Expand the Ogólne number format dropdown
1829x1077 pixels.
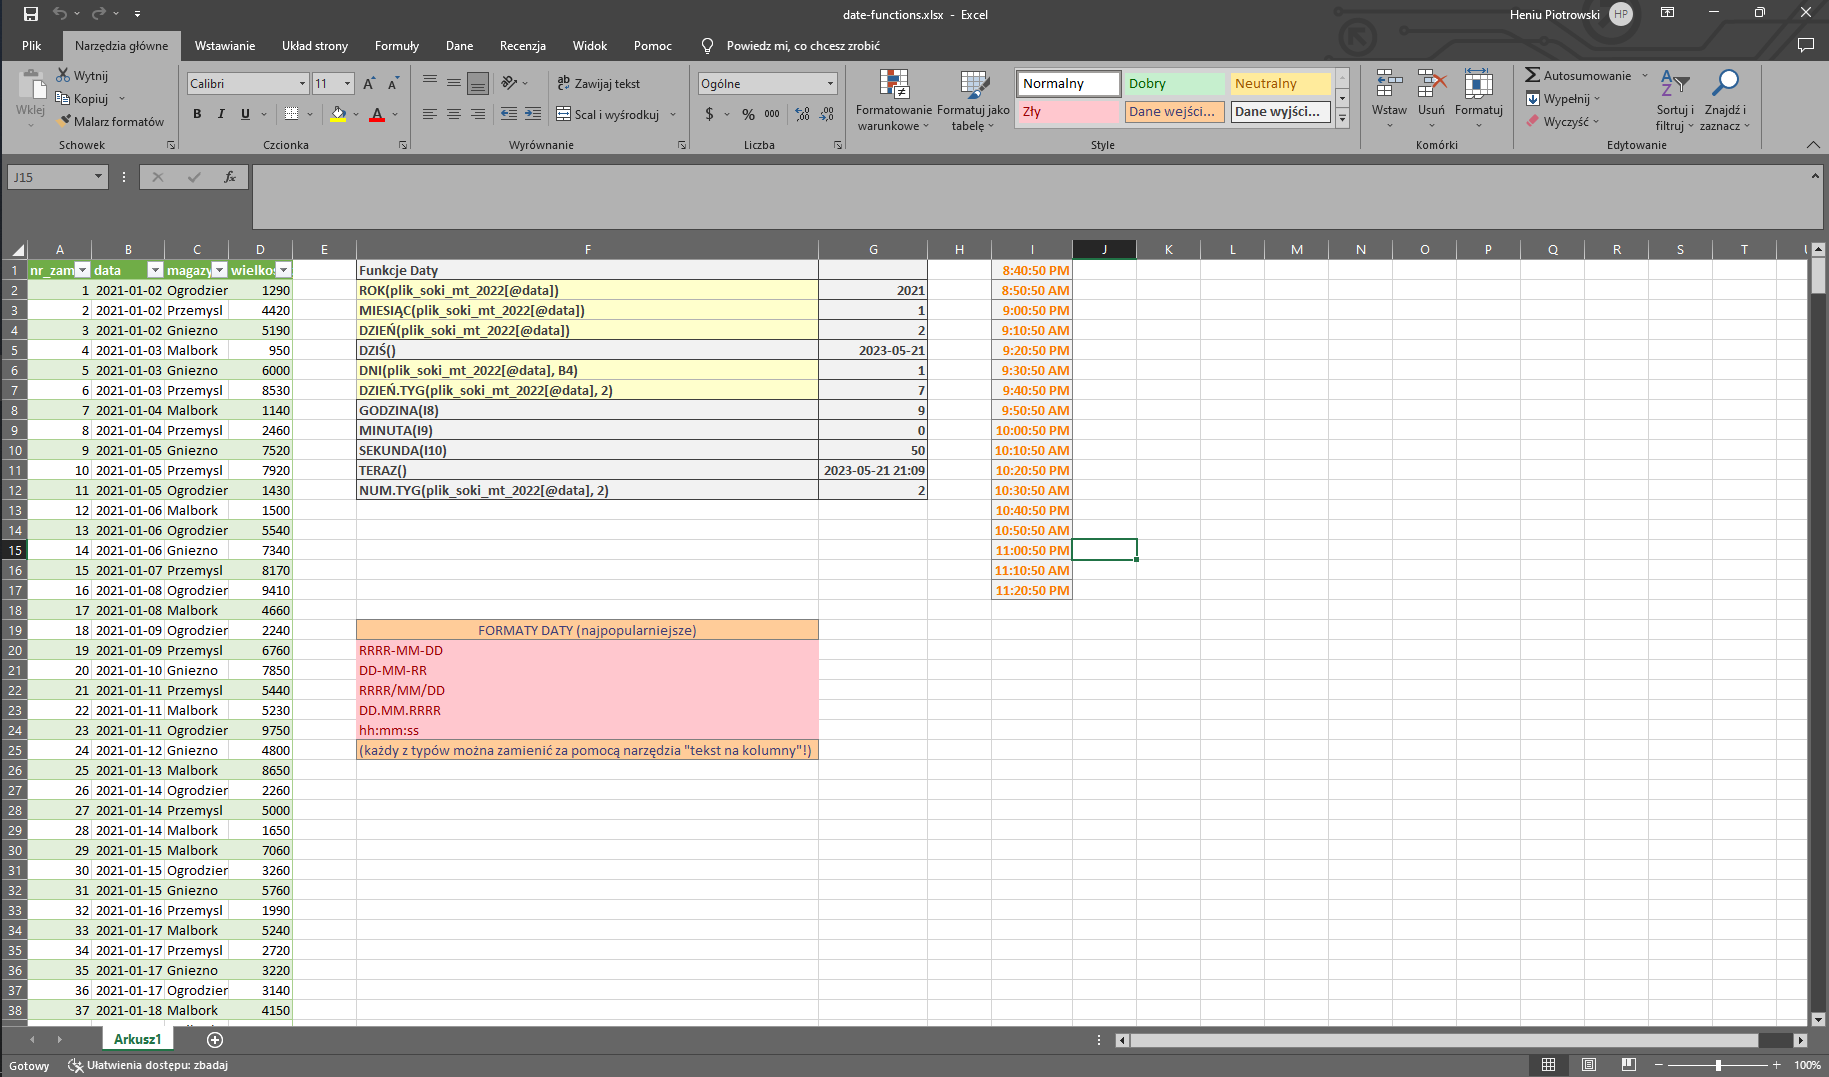[x=830, y=84]
